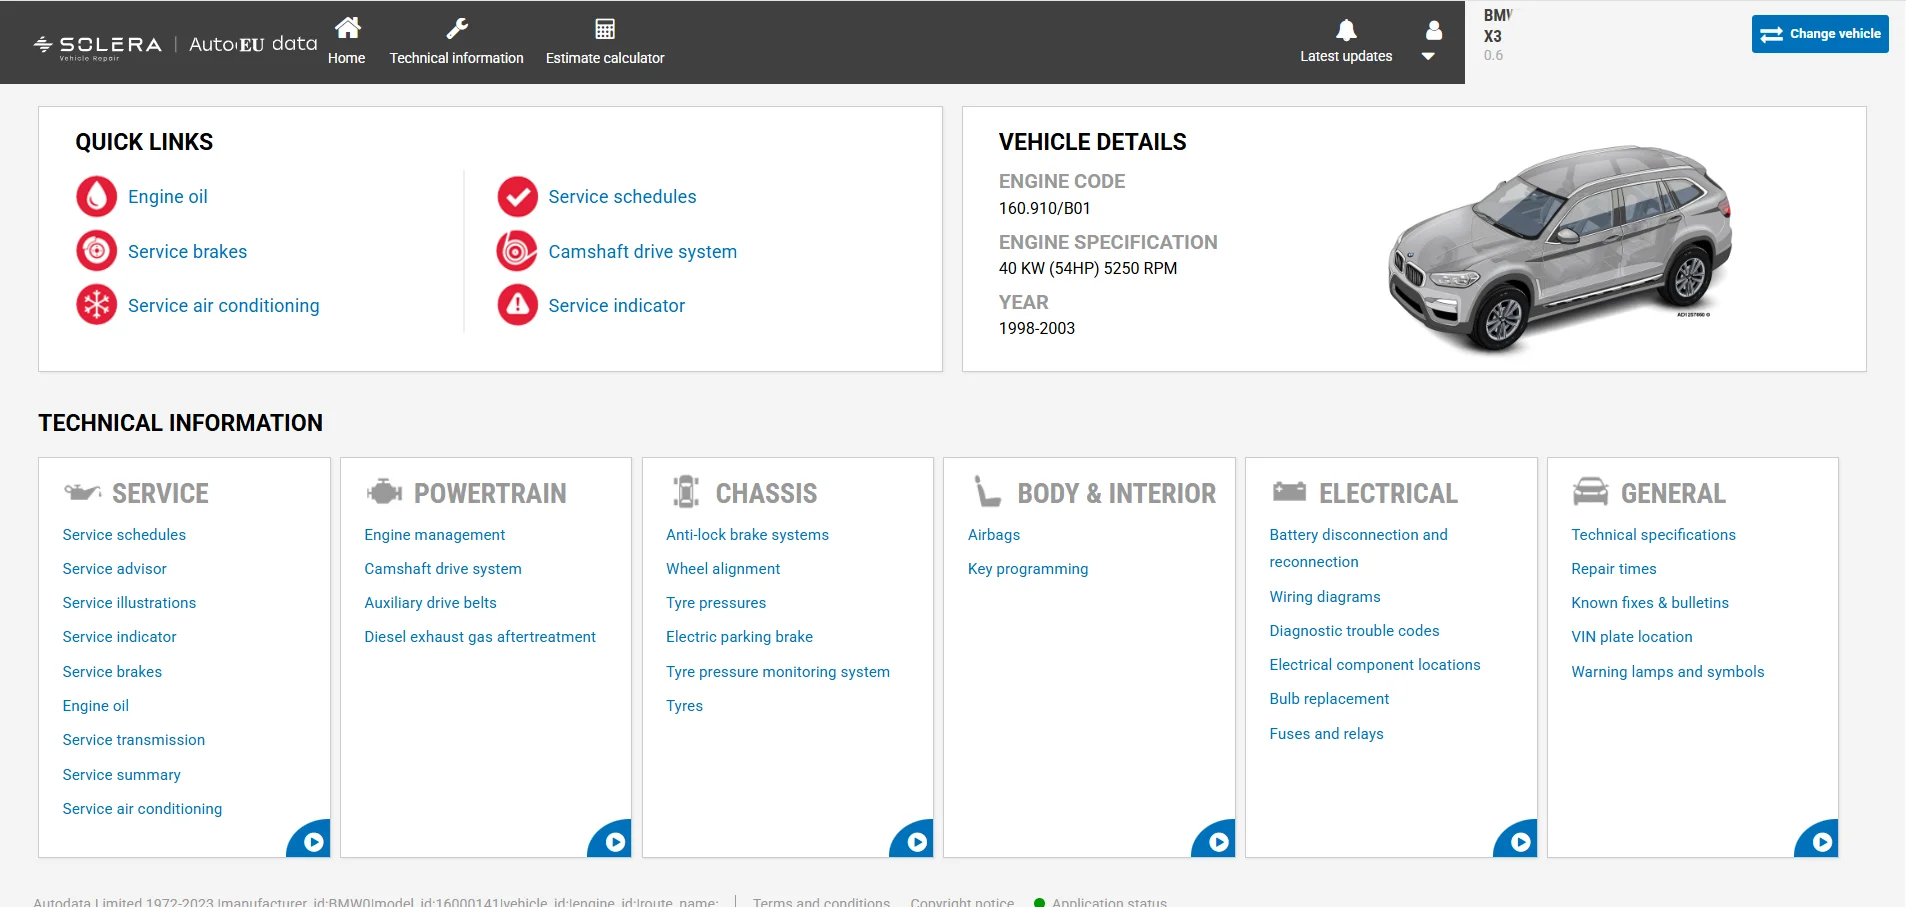Click the Service brakes disc icon
The image size is (1906, 907).
[97, 251]
